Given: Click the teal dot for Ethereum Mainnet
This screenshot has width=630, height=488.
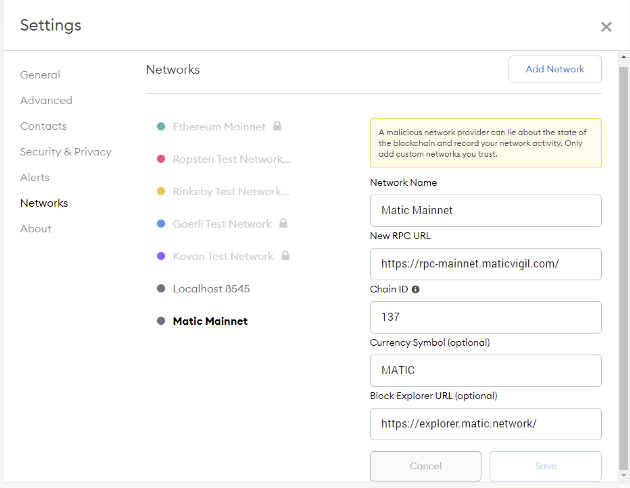Looking at the screenshot, I should click(161, 127).
